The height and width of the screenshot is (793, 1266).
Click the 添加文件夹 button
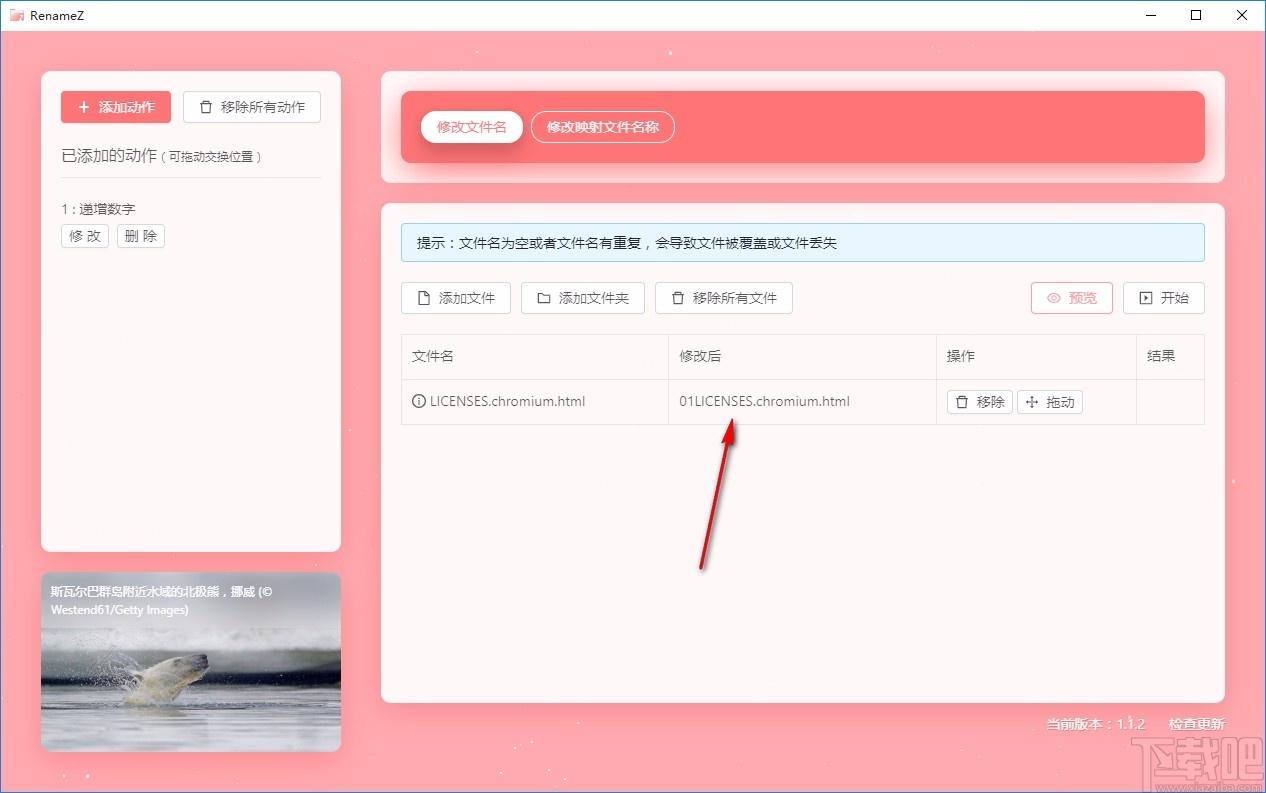(583, 298)
